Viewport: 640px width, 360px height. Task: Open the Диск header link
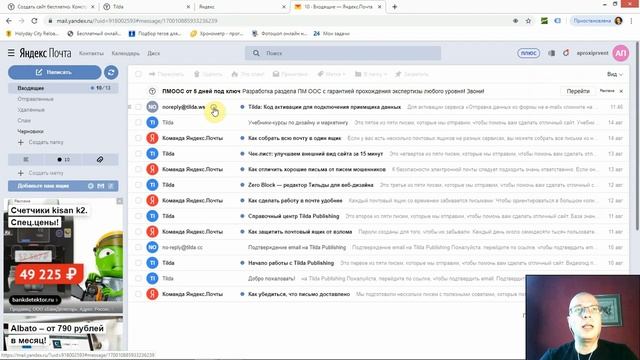click(x=153, y=53)
